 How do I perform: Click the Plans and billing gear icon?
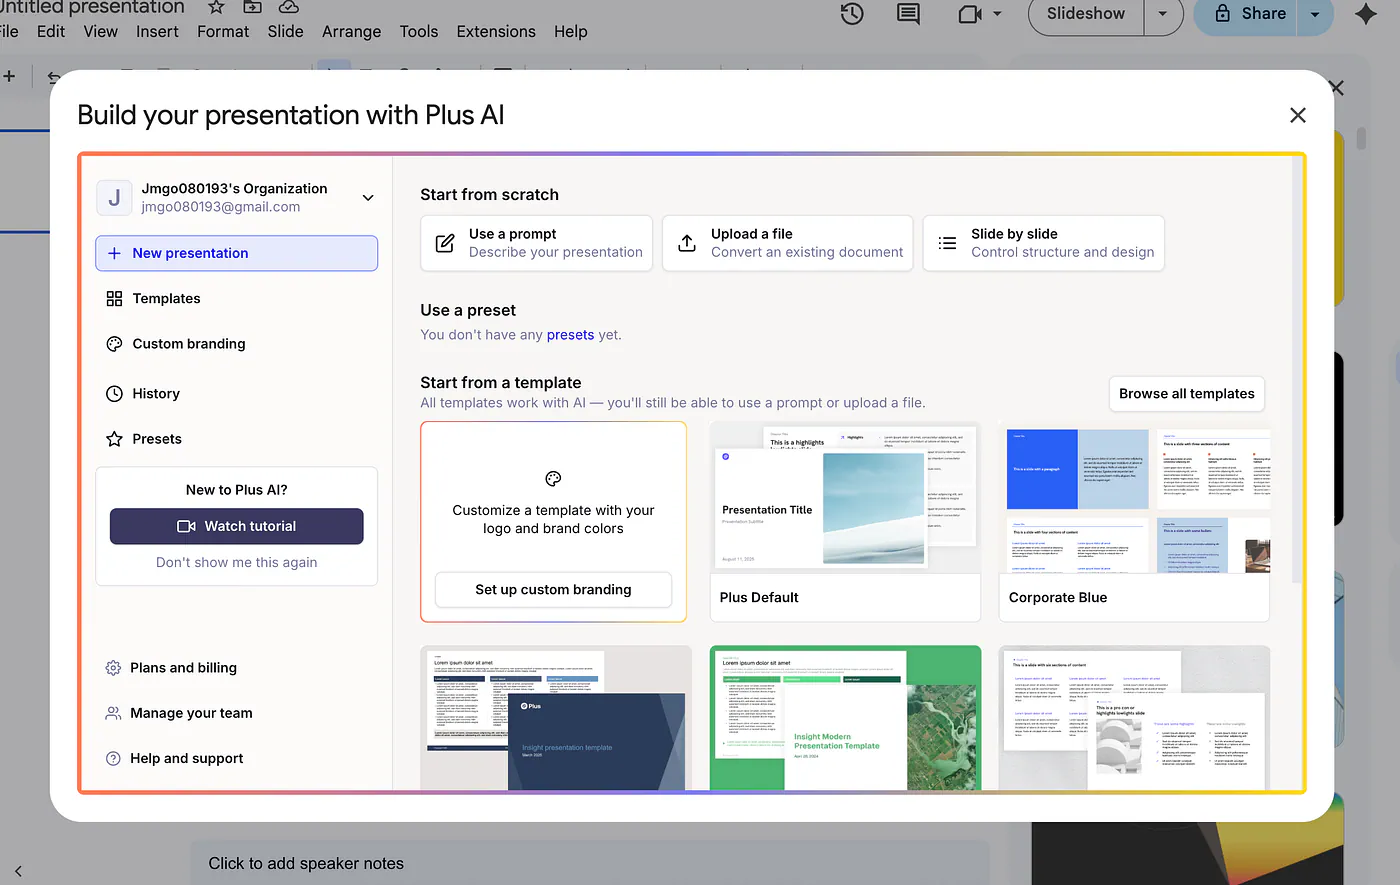point(113,667)
